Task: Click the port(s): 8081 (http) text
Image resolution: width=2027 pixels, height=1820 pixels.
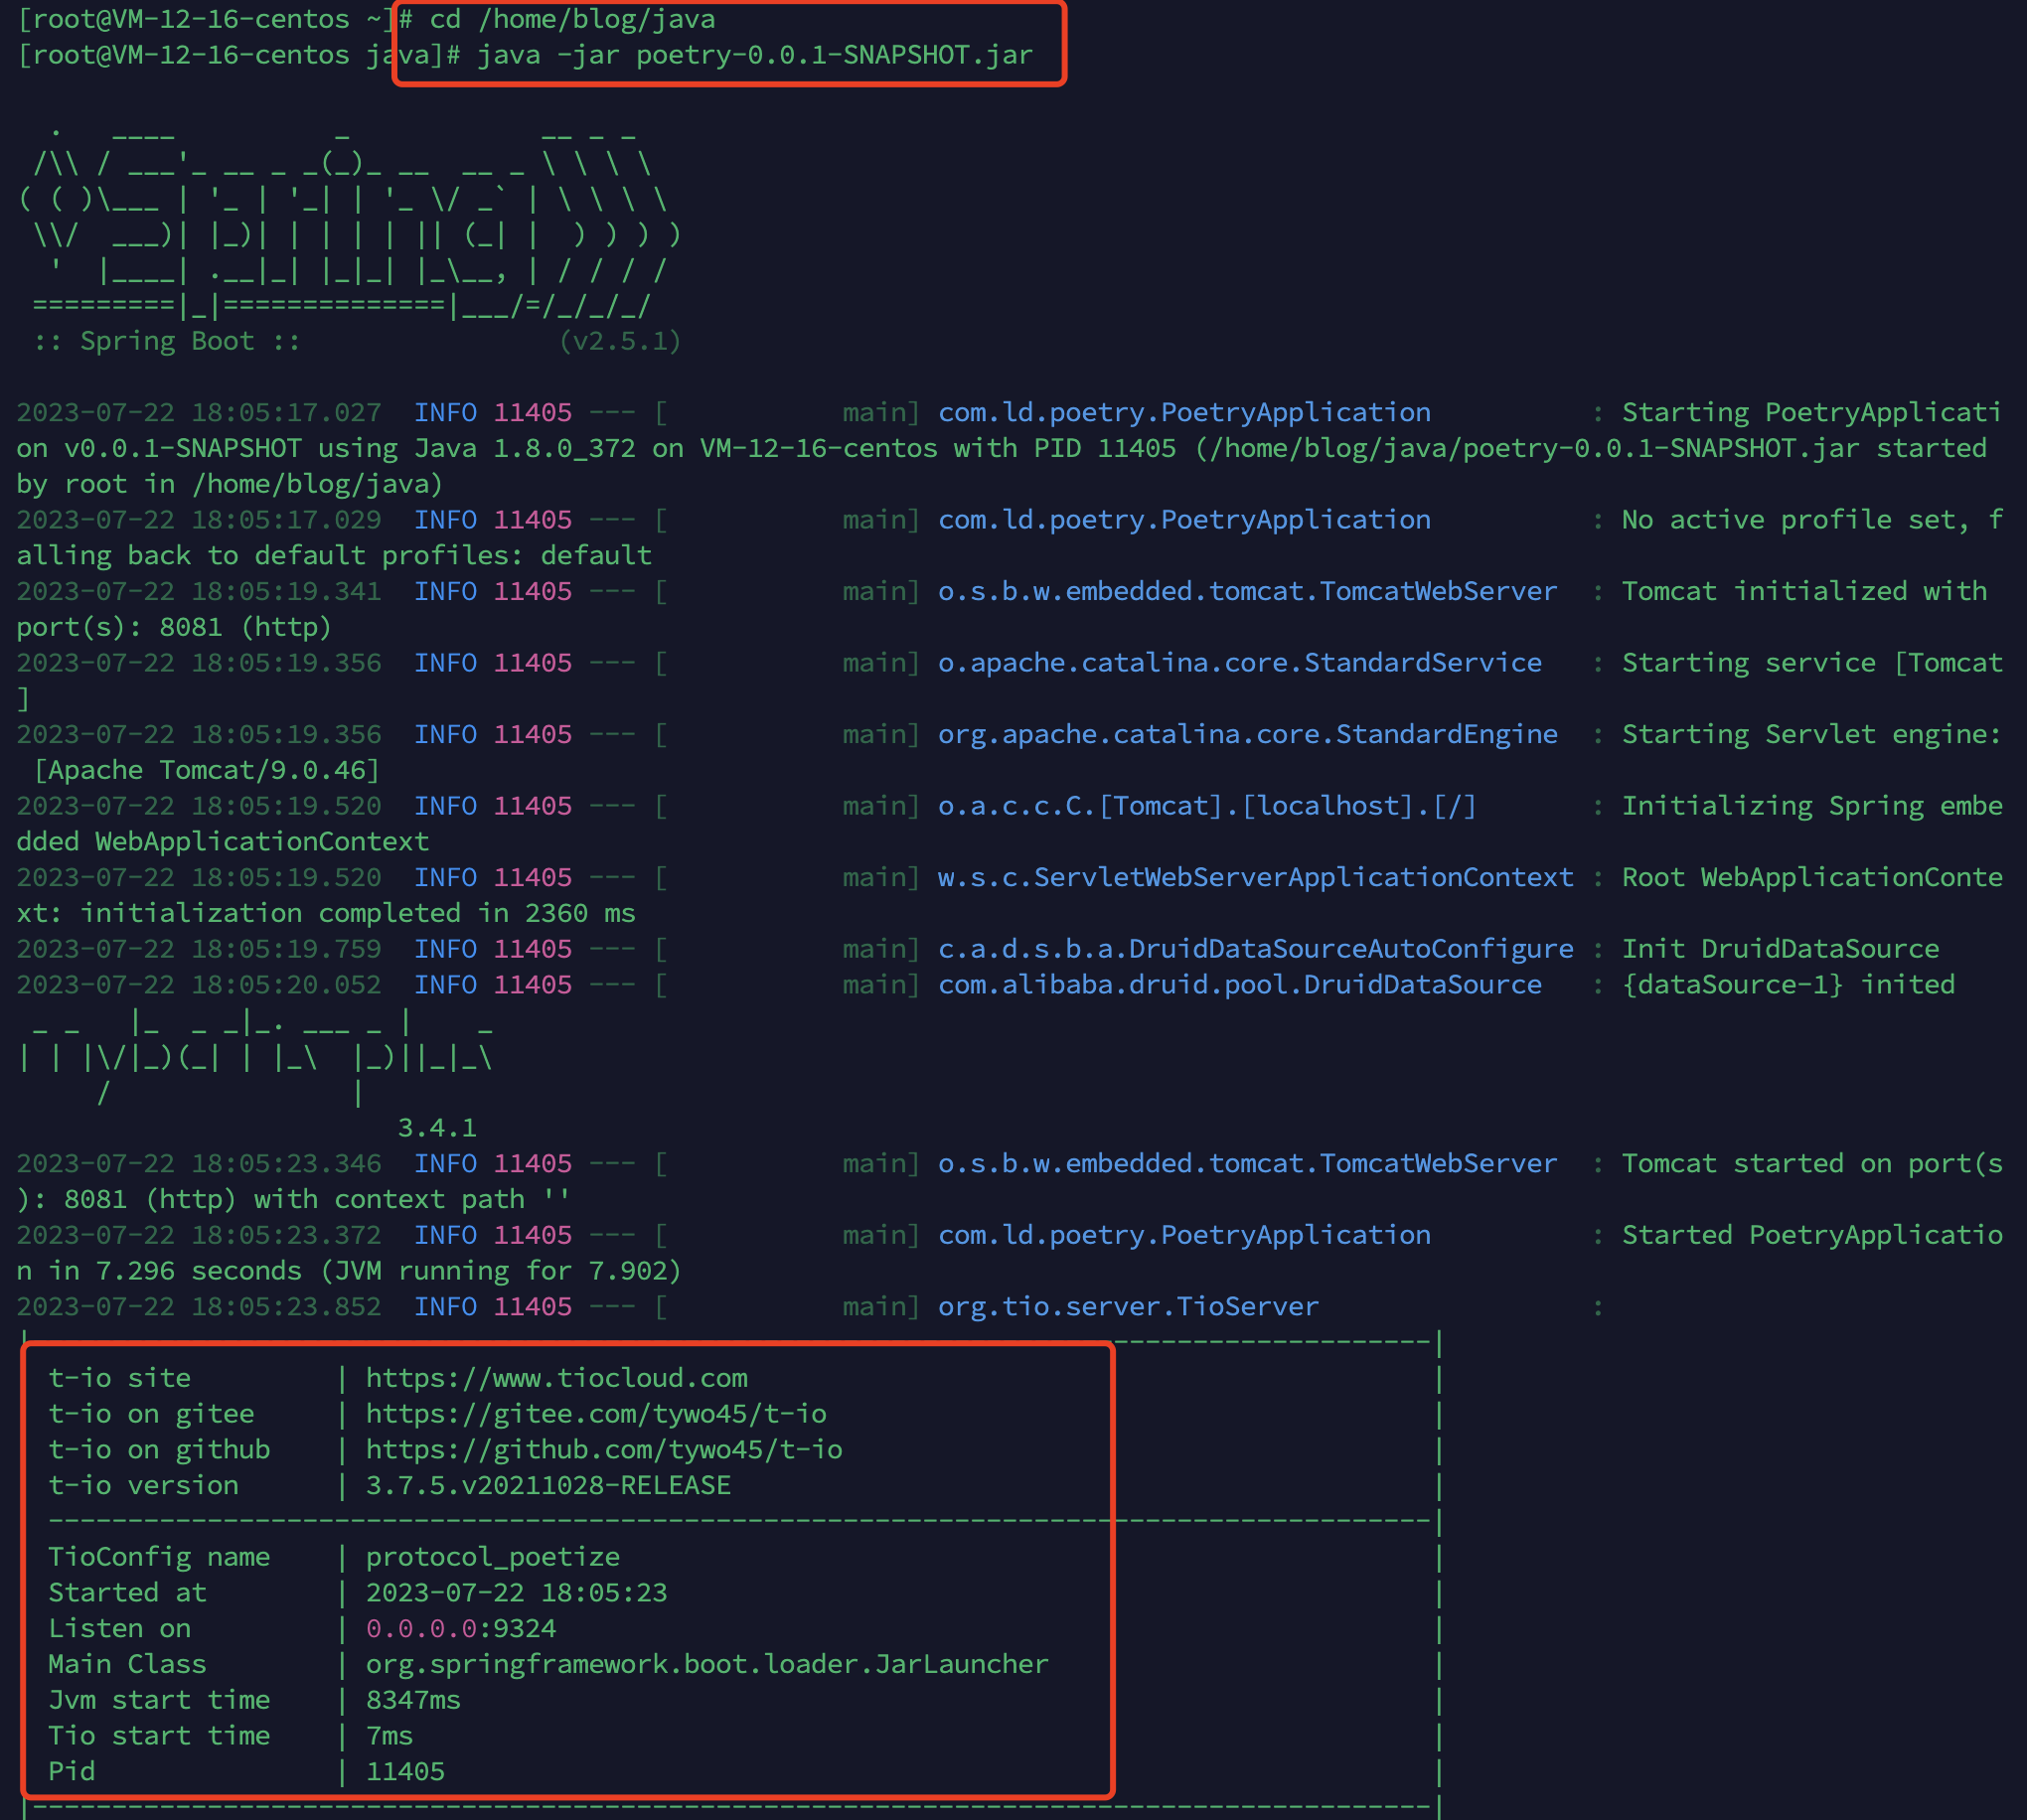Action: click(x=173, y=627)
